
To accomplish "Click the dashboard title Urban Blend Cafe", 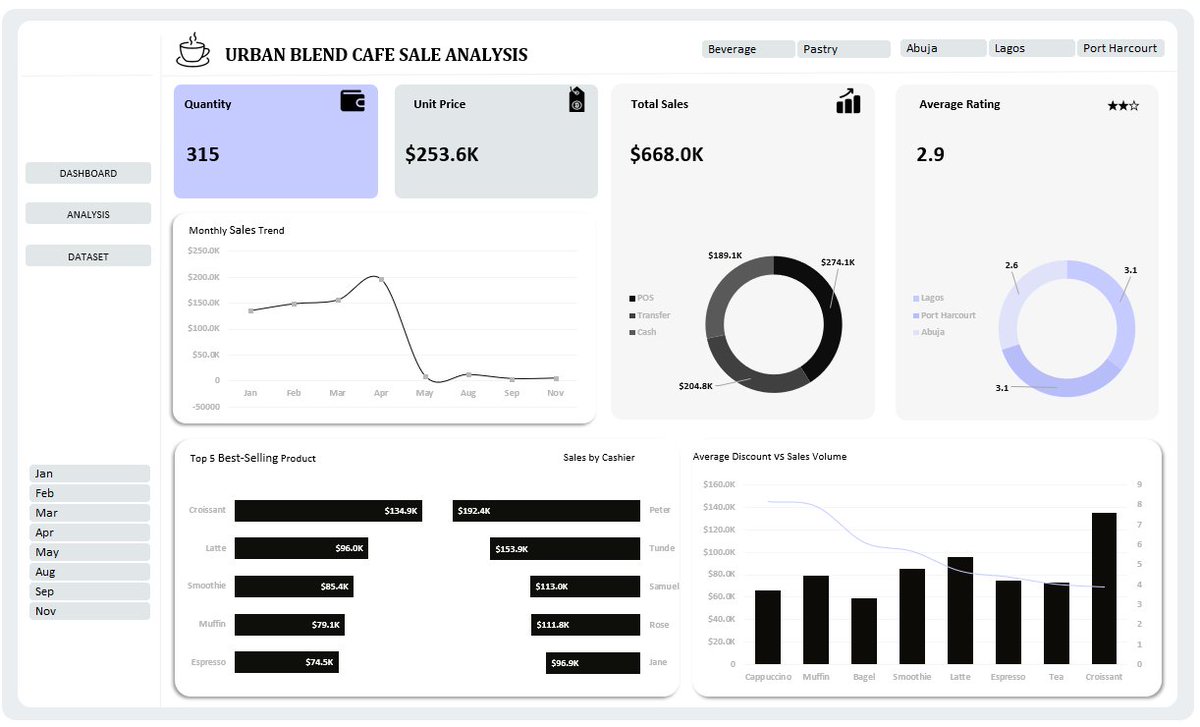I will (x=376, y=55).
